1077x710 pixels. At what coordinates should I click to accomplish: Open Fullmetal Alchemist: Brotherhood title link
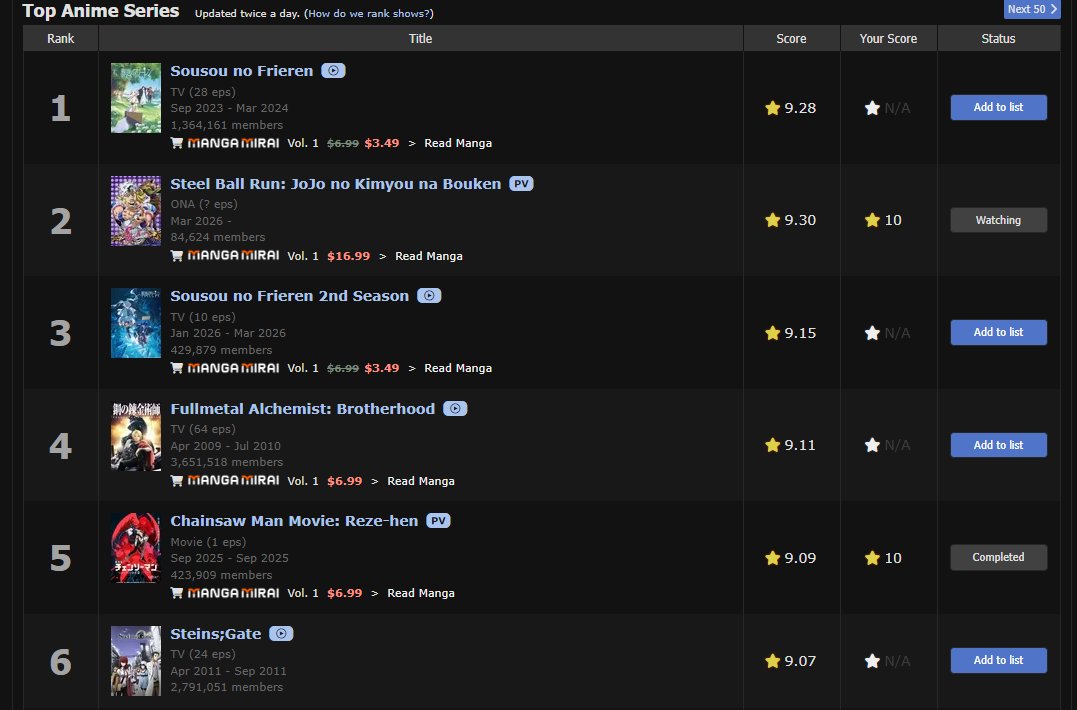302,409
